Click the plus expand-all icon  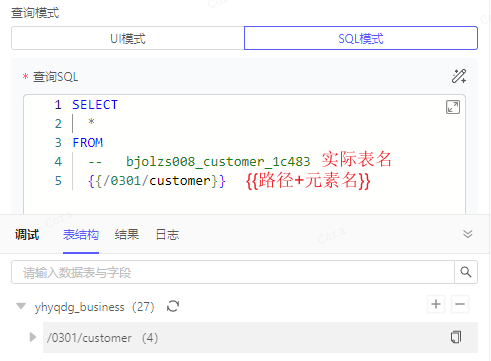coord(436,304)
